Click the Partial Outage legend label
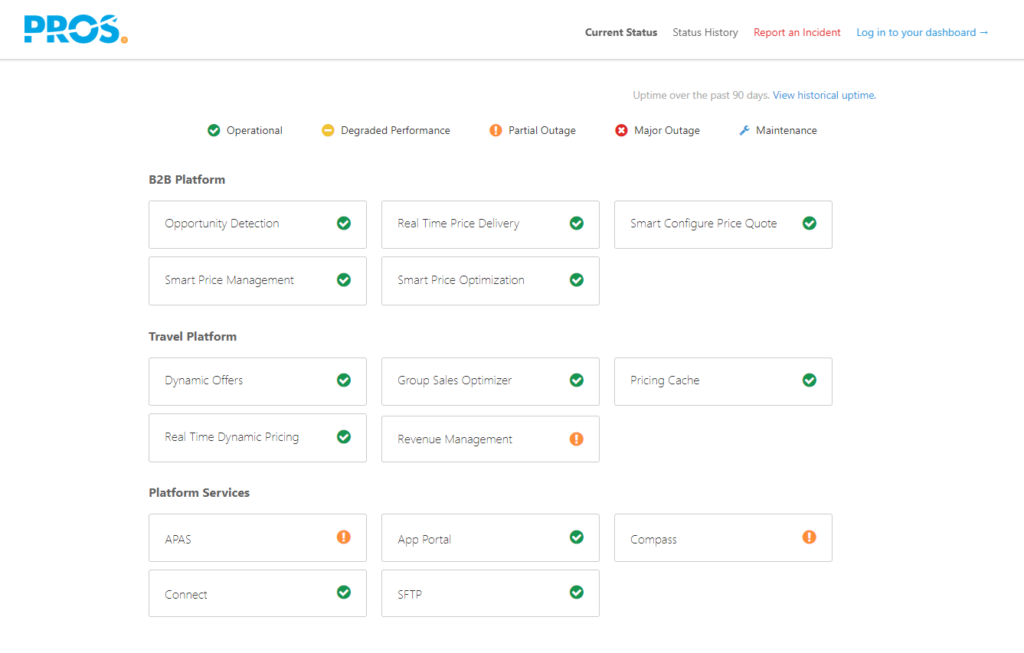 pyautogui.click(x=542, y=131)
